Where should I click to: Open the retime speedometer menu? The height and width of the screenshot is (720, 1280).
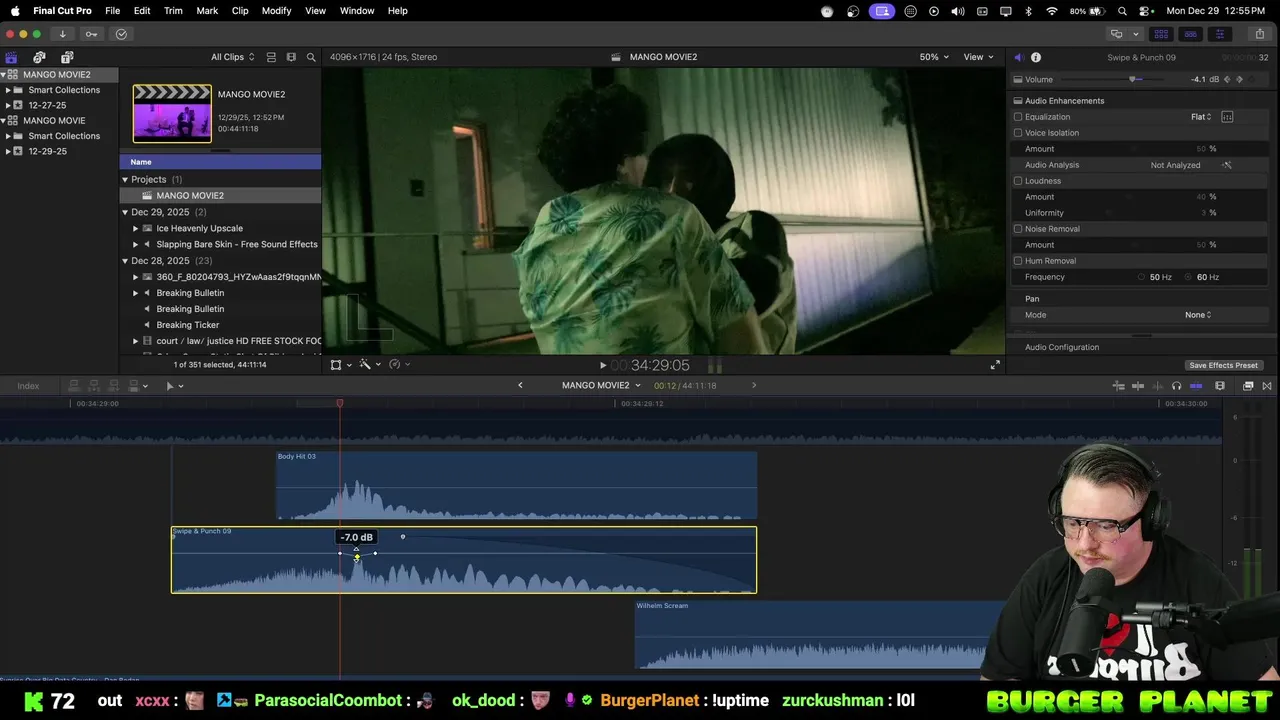click(x=395, y=365)
